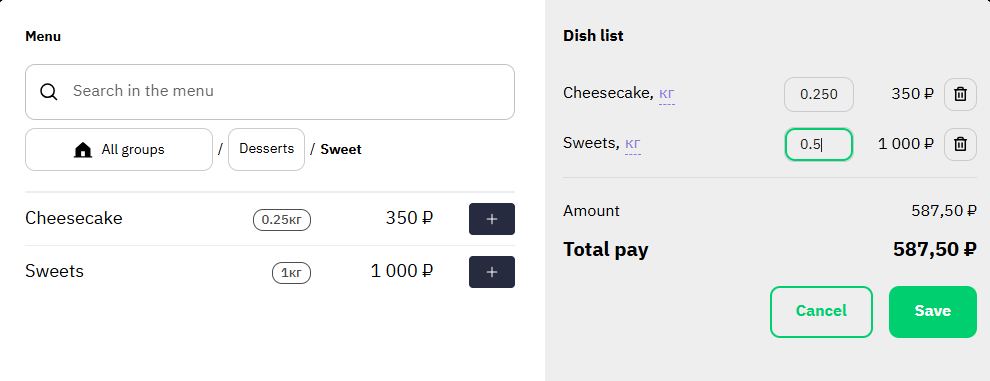Click the 1кг weight badge
The image size is (990, 381).
click(291, 273)
